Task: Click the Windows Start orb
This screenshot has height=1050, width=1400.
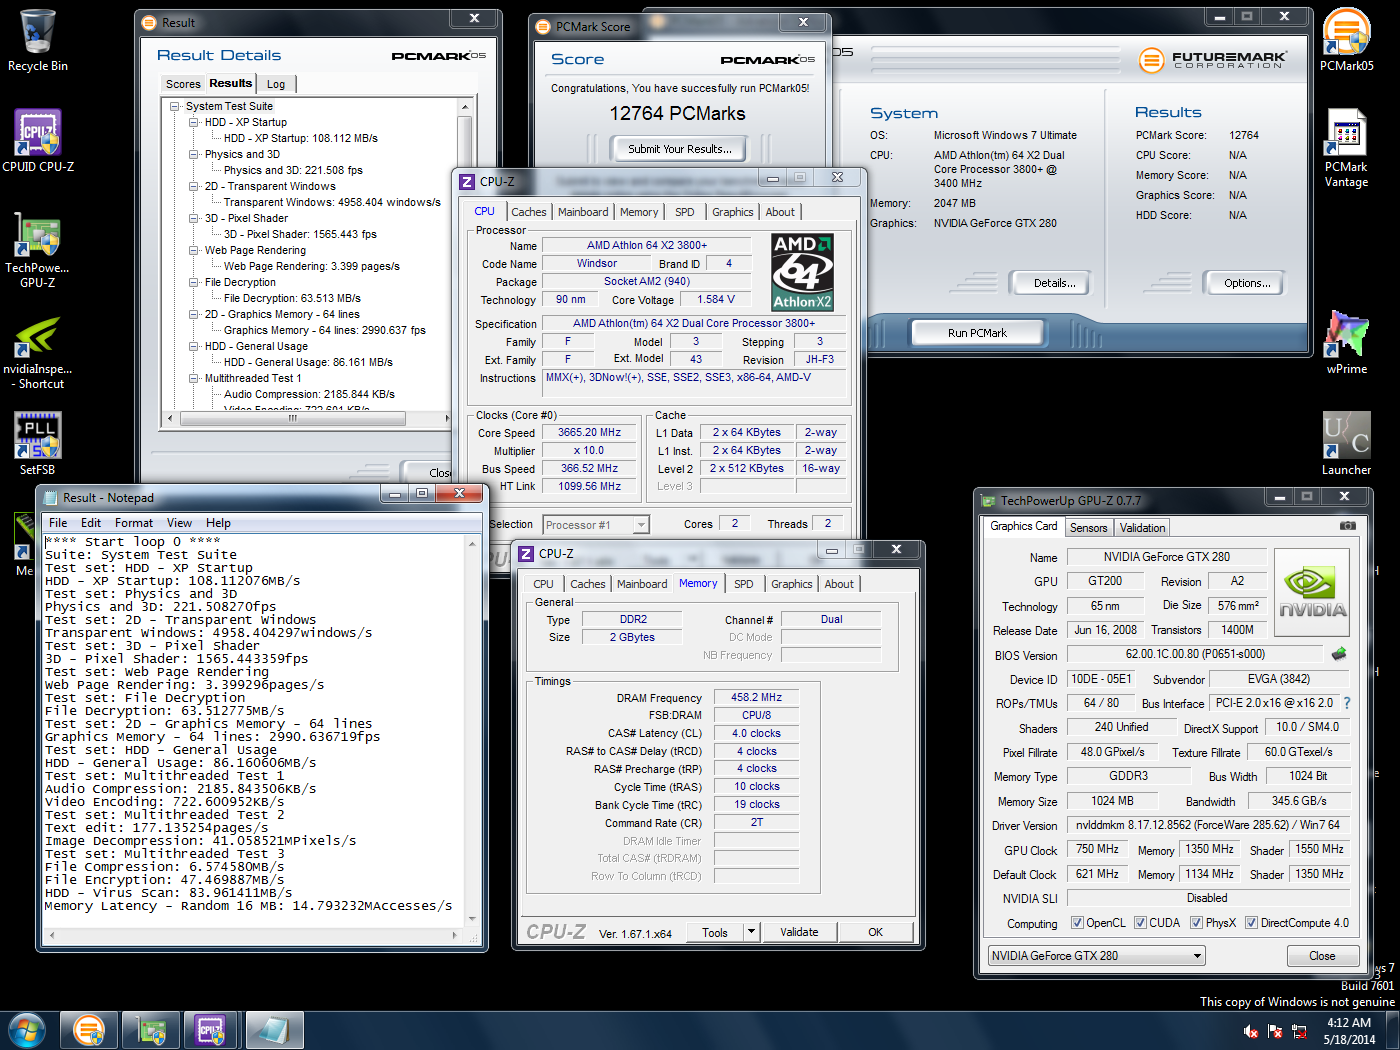Action: 26,1030
